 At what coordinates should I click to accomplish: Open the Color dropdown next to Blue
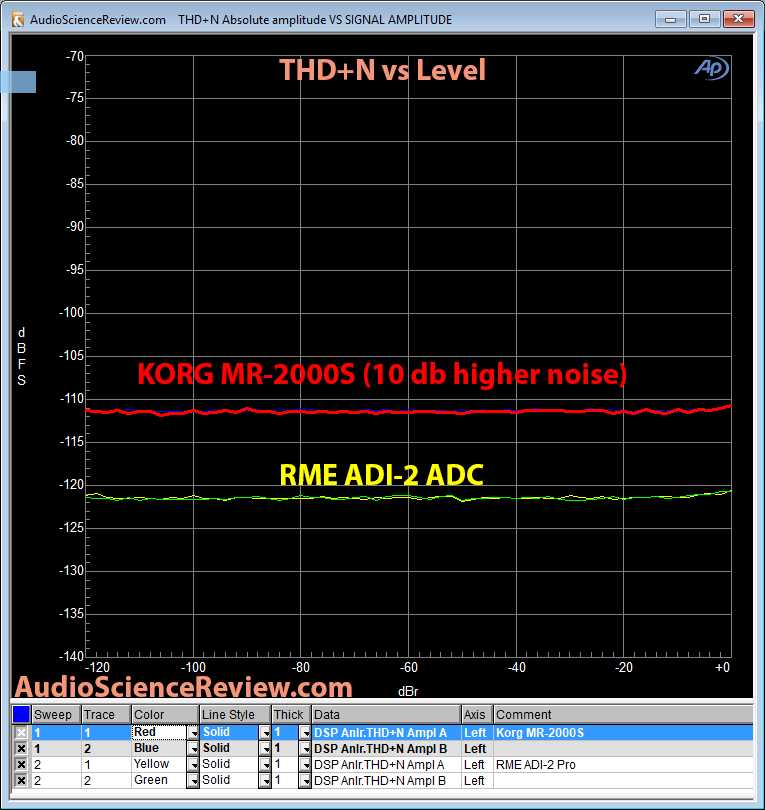193,749
